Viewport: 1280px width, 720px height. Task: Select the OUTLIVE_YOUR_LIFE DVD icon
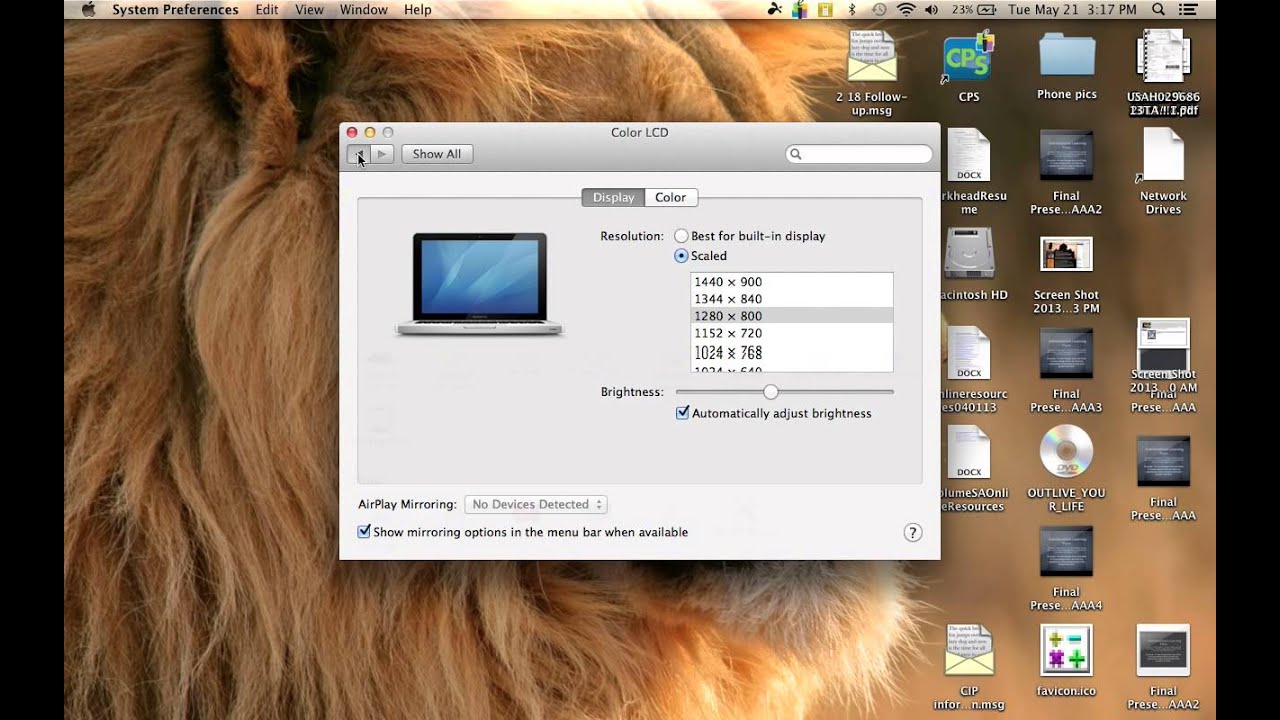(1066, 452)
